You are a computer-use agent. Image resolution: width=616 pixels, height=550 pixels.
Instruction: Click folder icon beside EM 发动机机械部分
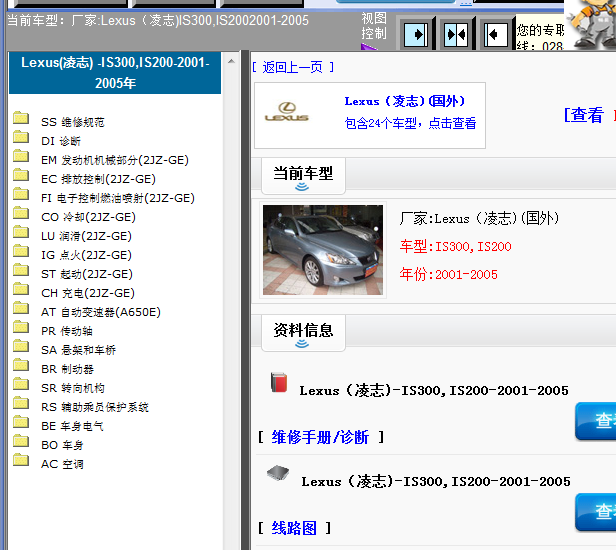(x=21, y=156)
